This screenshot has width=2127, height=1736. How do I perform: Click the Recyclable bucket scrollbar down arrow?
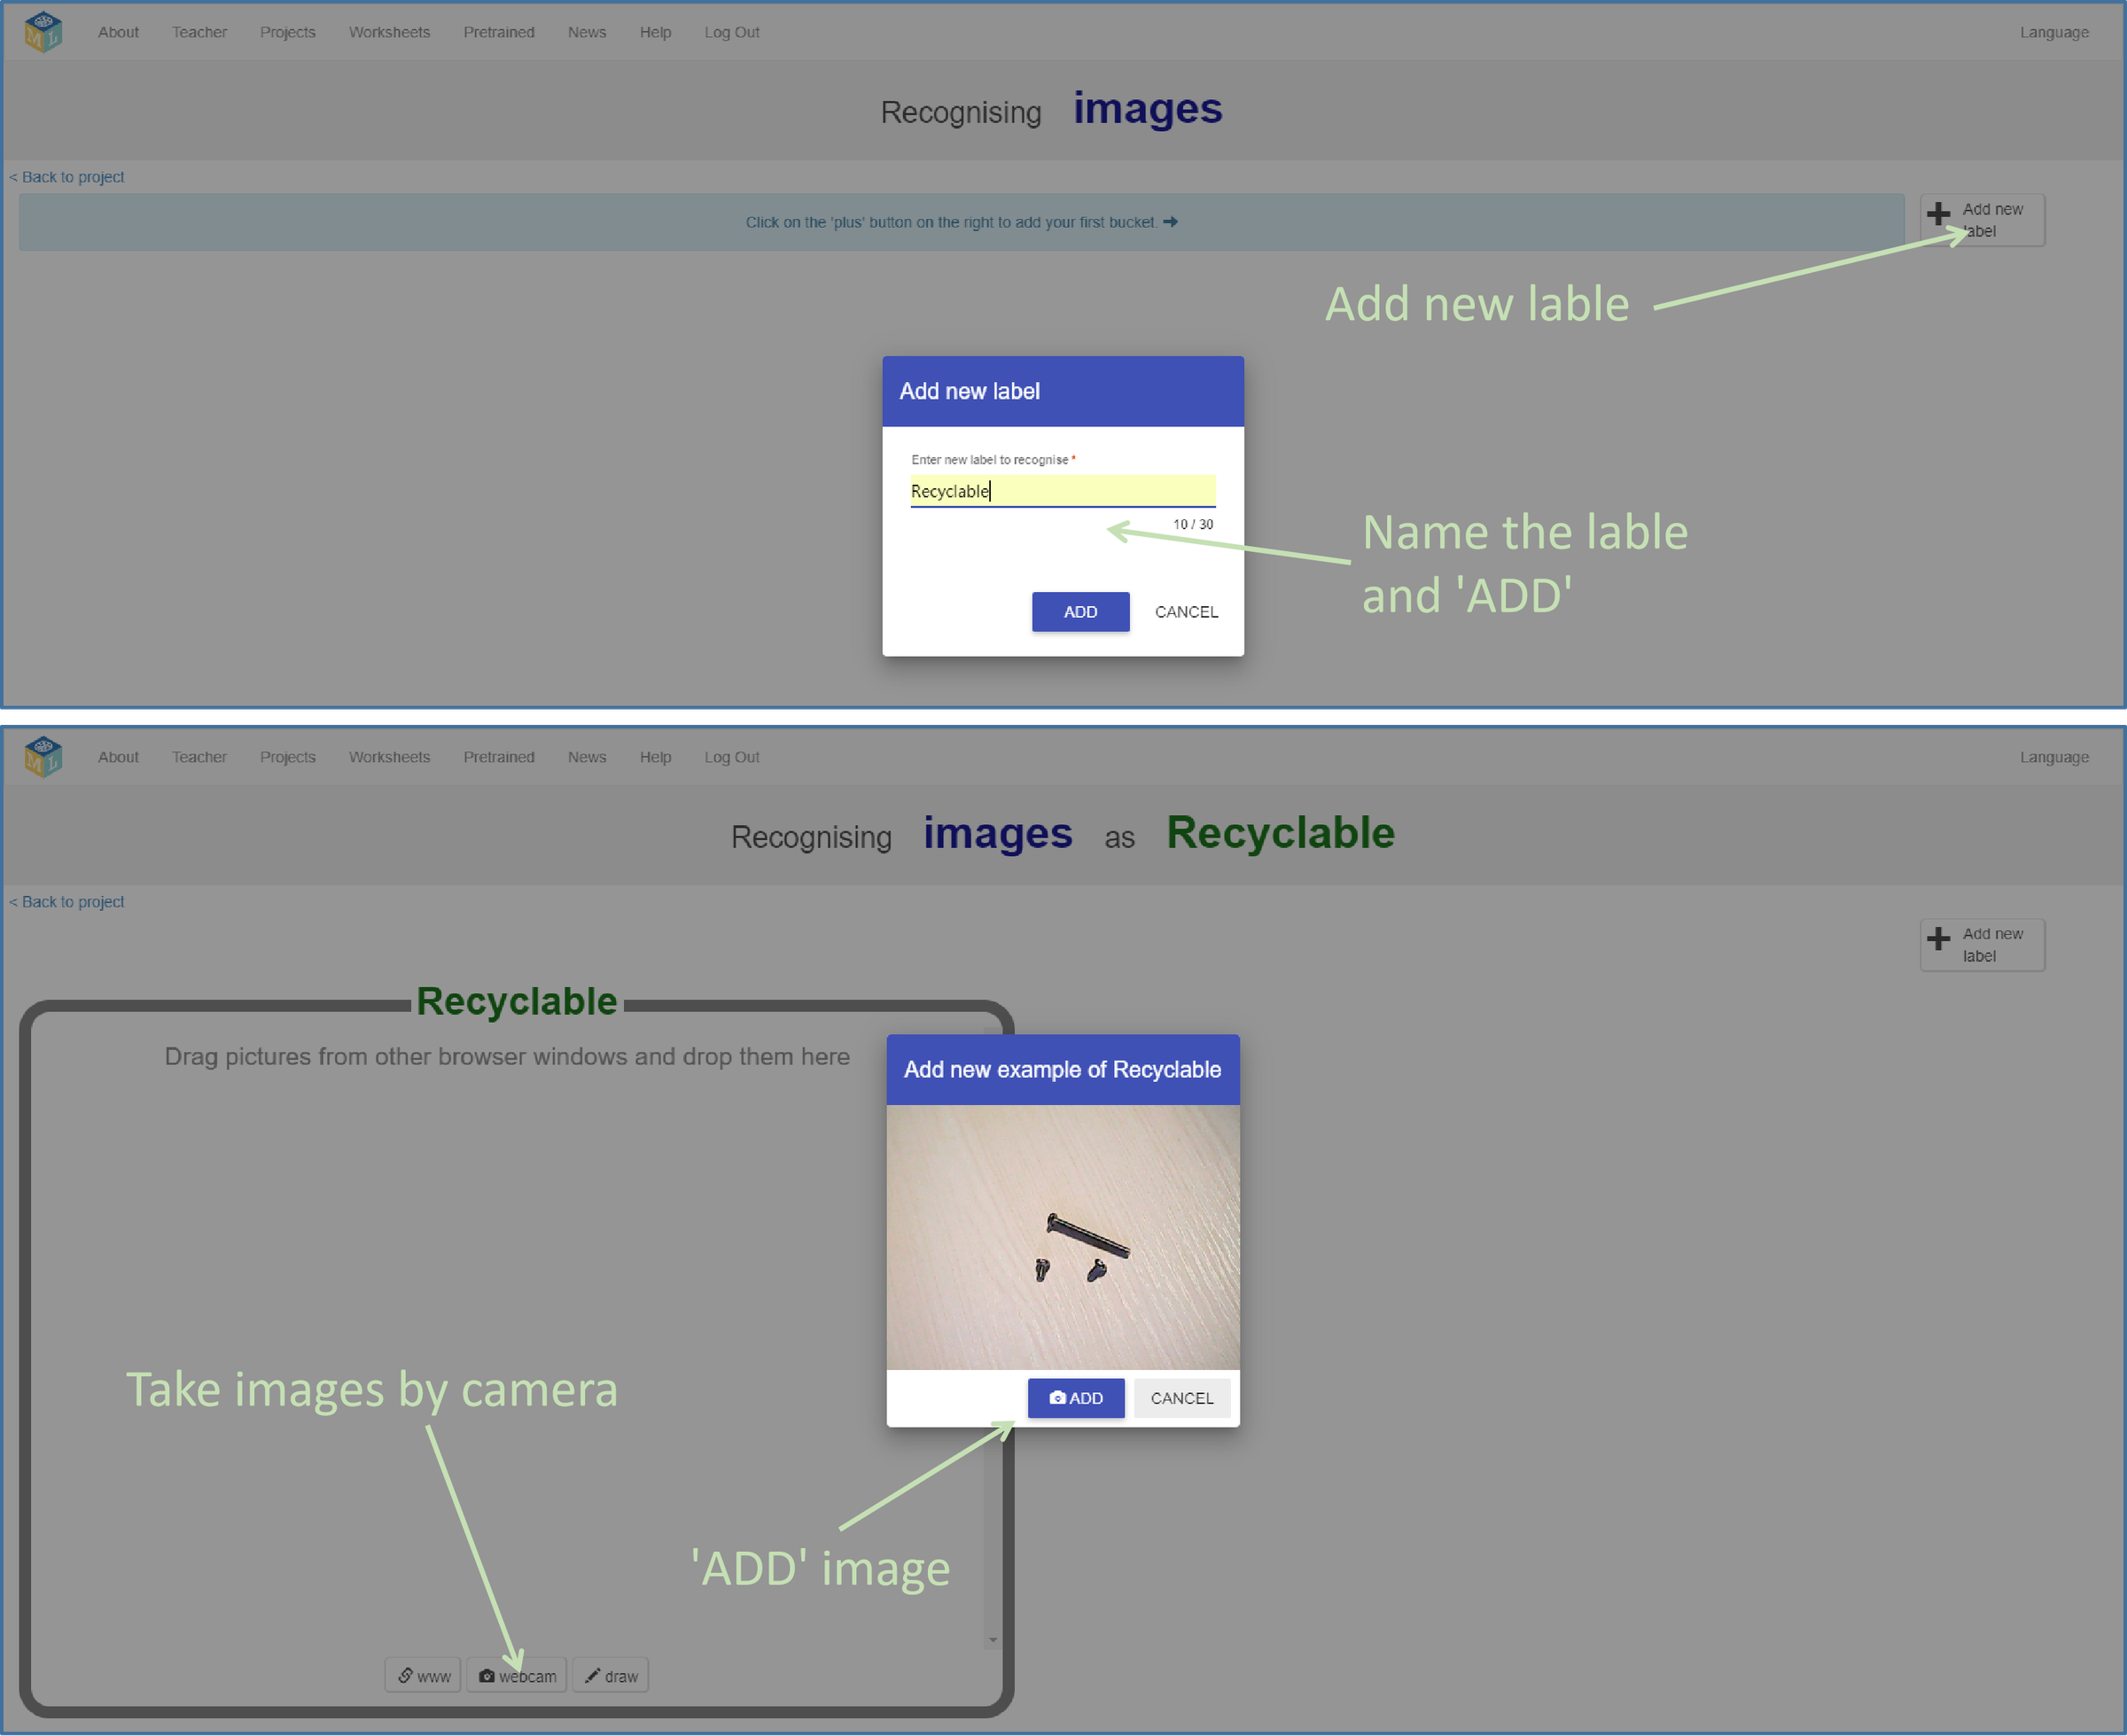992,1639
